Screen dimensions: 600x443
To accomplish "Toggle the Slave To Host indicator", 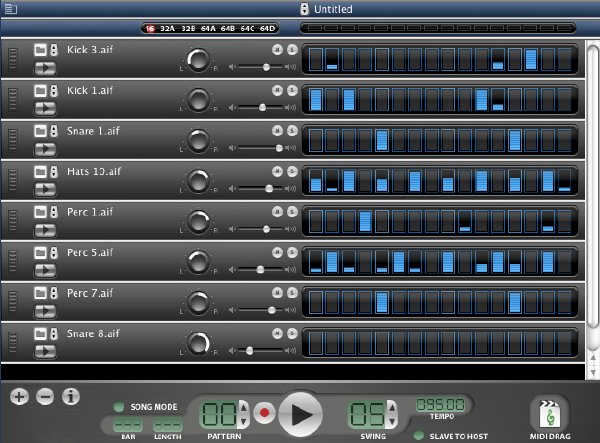I will [x=419, y=436].
